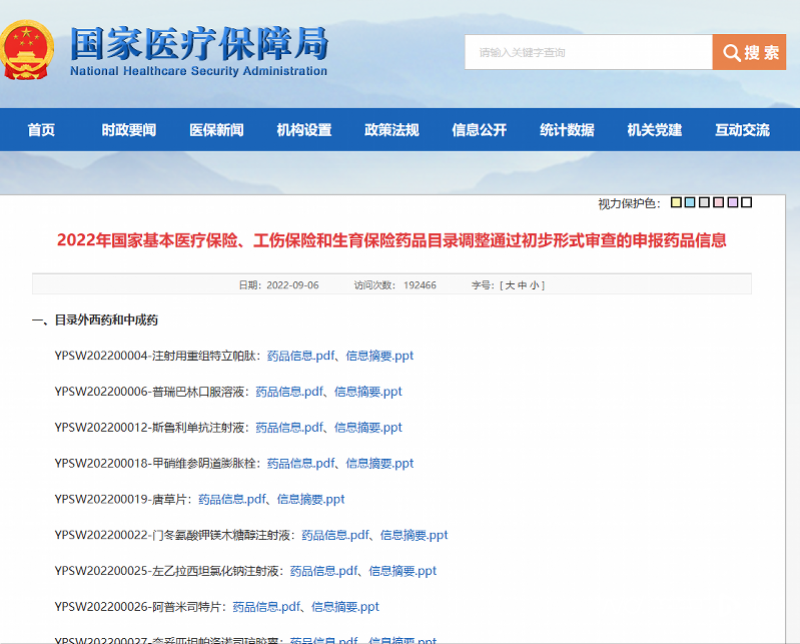Viewport: 800px width, 644px height.
Task: Set font size to 小 (small)
Action: pos(536,285)
